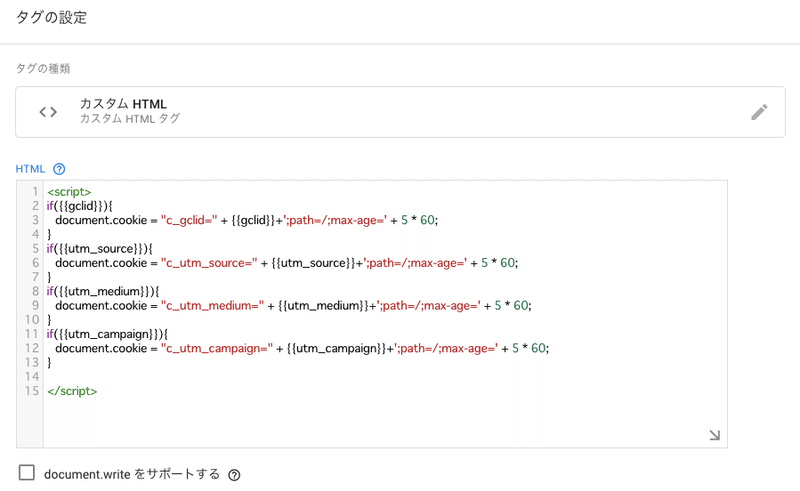Click code line 6 setting c_utm_source cookie
This screenshot has height=491, width=800.
point(286,263)
